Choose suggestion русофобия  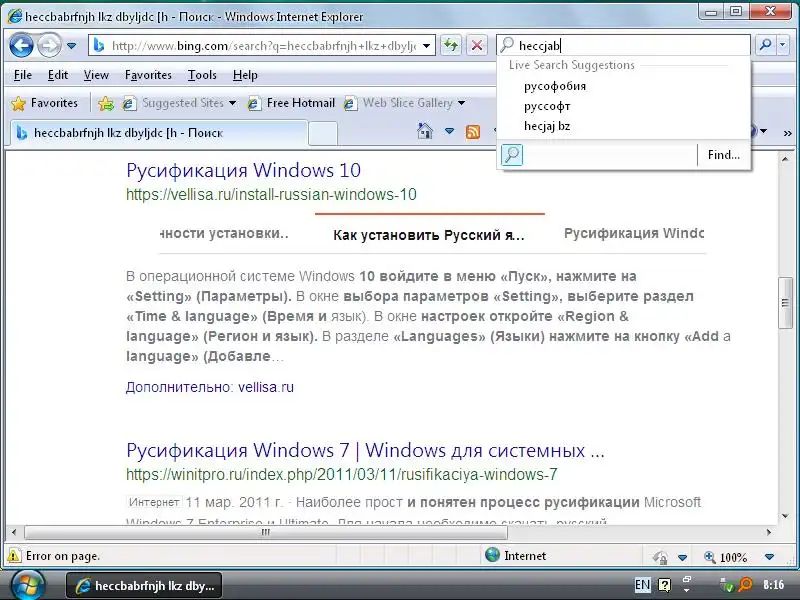tap(555, 86)
